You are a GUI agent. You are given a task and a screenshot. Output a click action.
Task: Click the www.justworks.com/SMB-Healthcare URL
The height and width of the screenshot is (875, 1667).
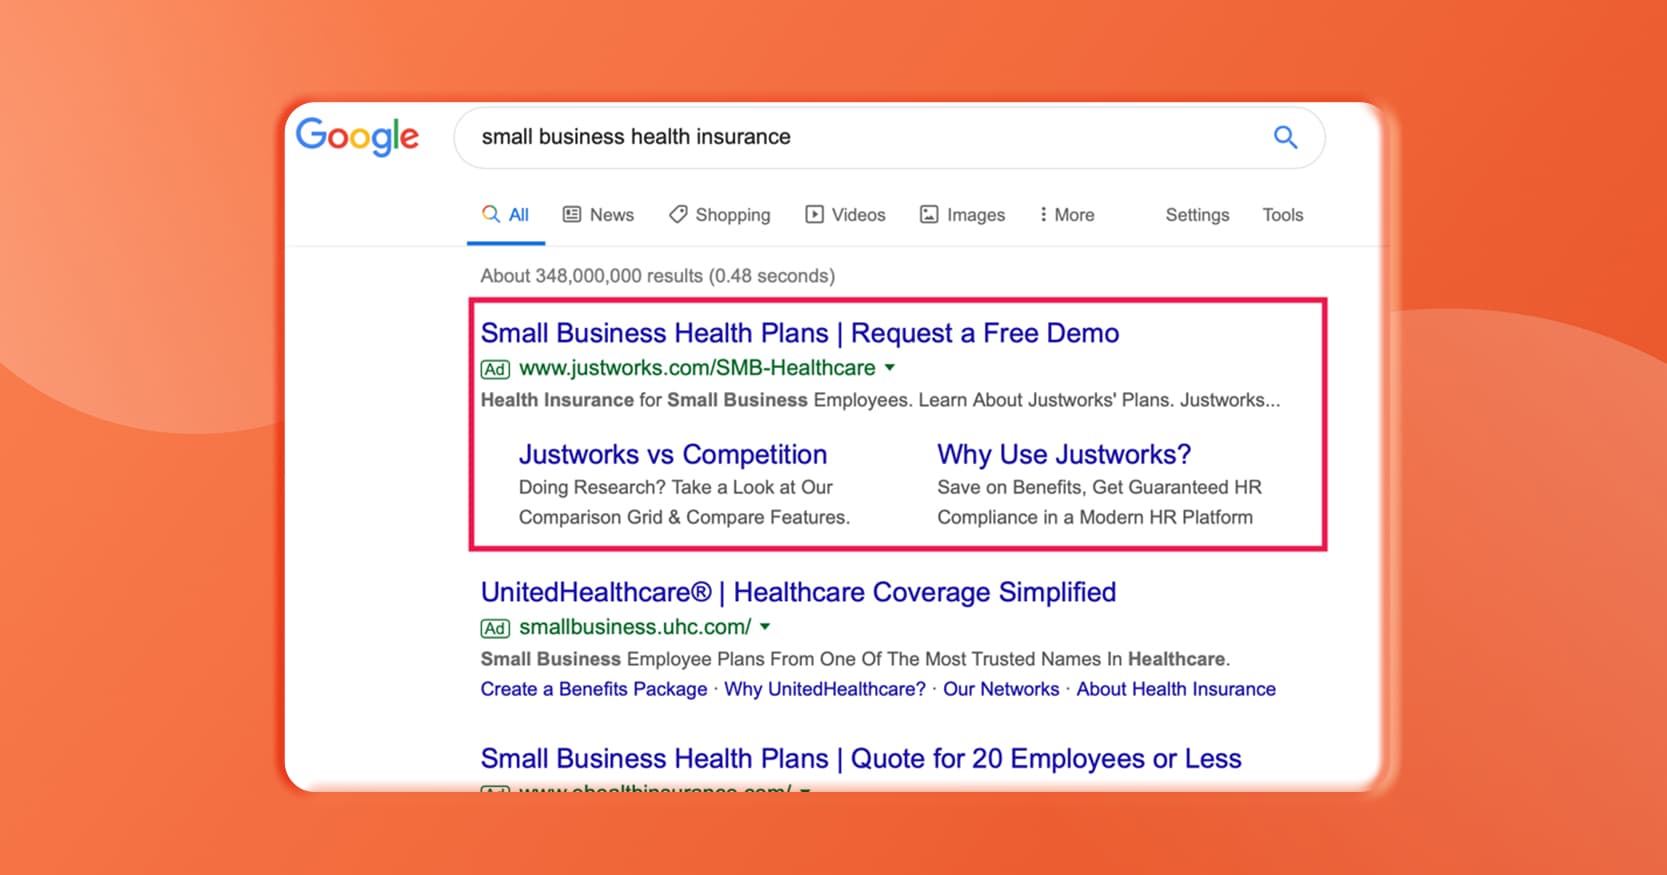(x=697, y=368)
